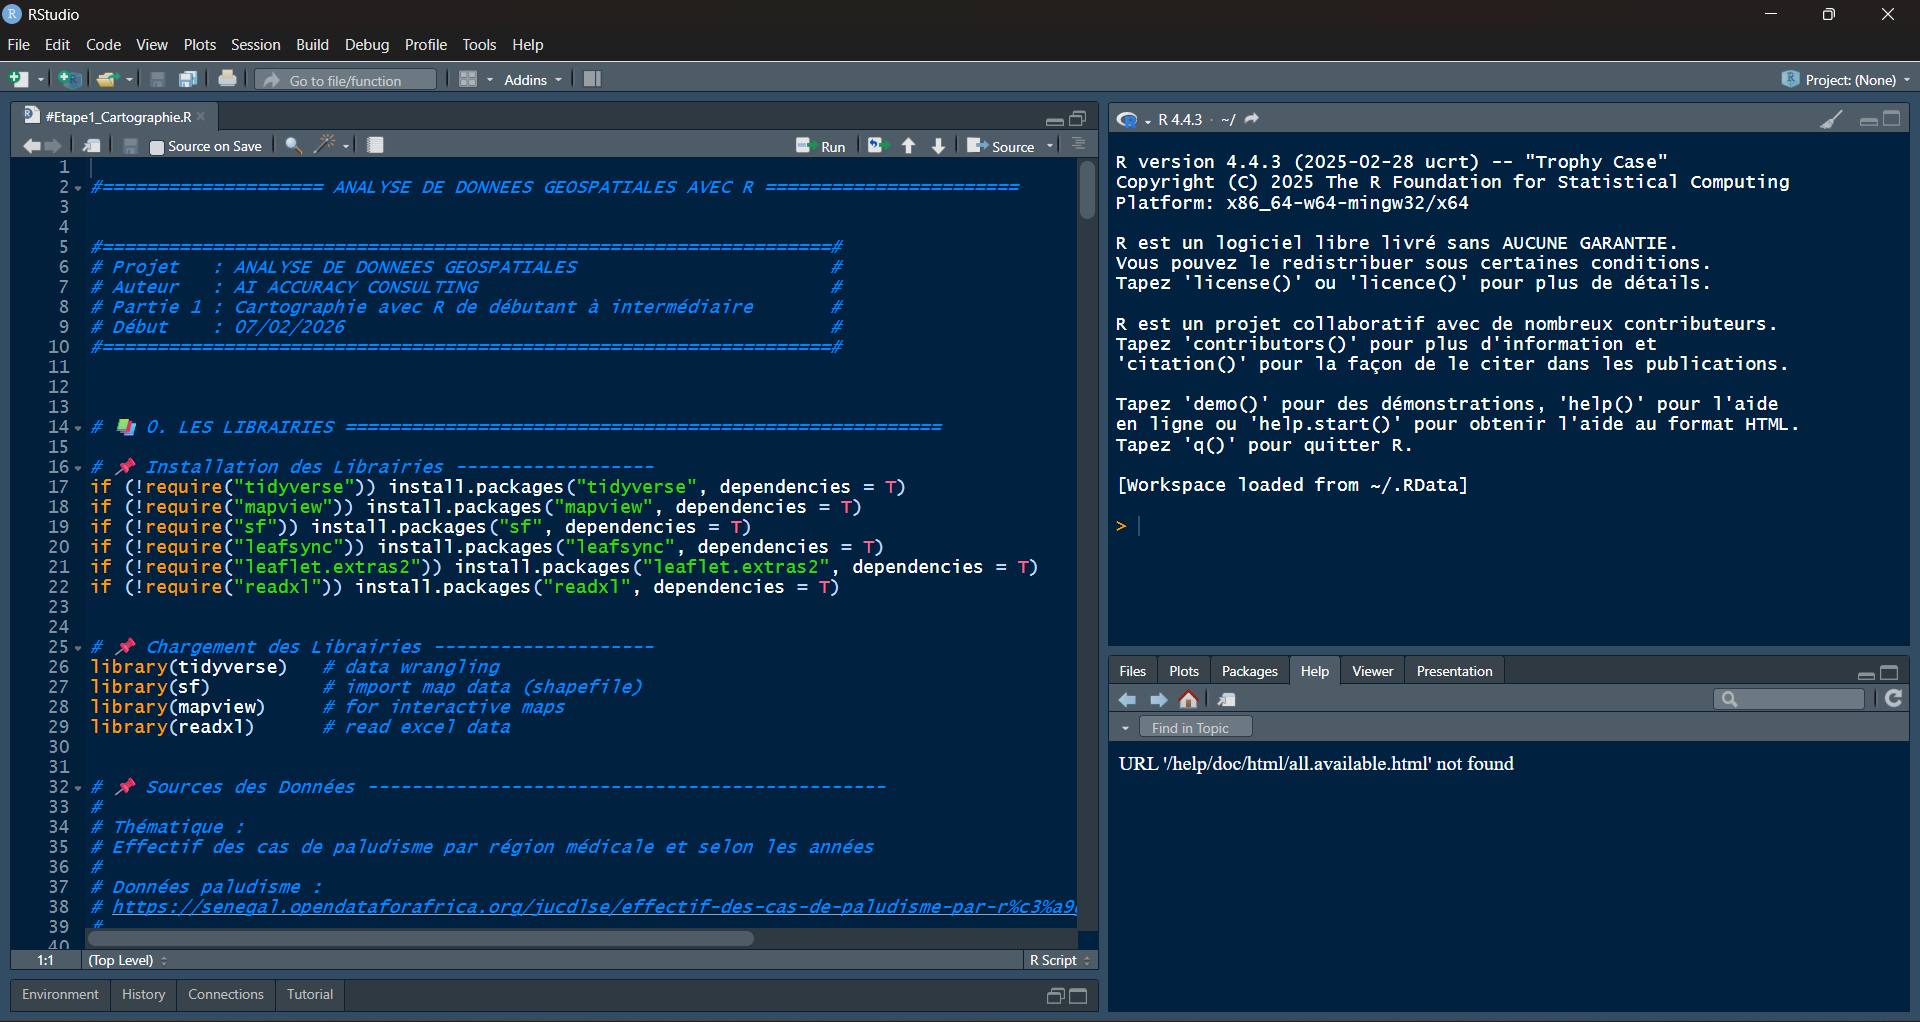Refresh the help topic page
The width and height of the screenshot is (1920, 1022).
(1893, 699)
